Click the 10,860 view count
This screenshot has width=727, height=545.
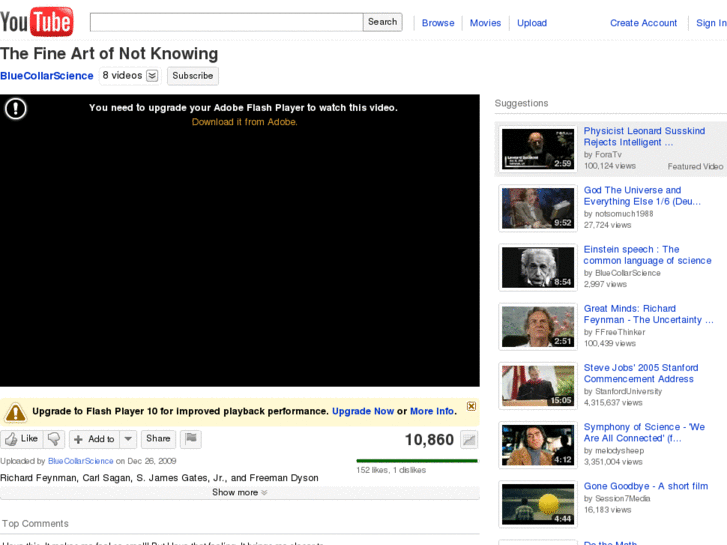(429, 440)
